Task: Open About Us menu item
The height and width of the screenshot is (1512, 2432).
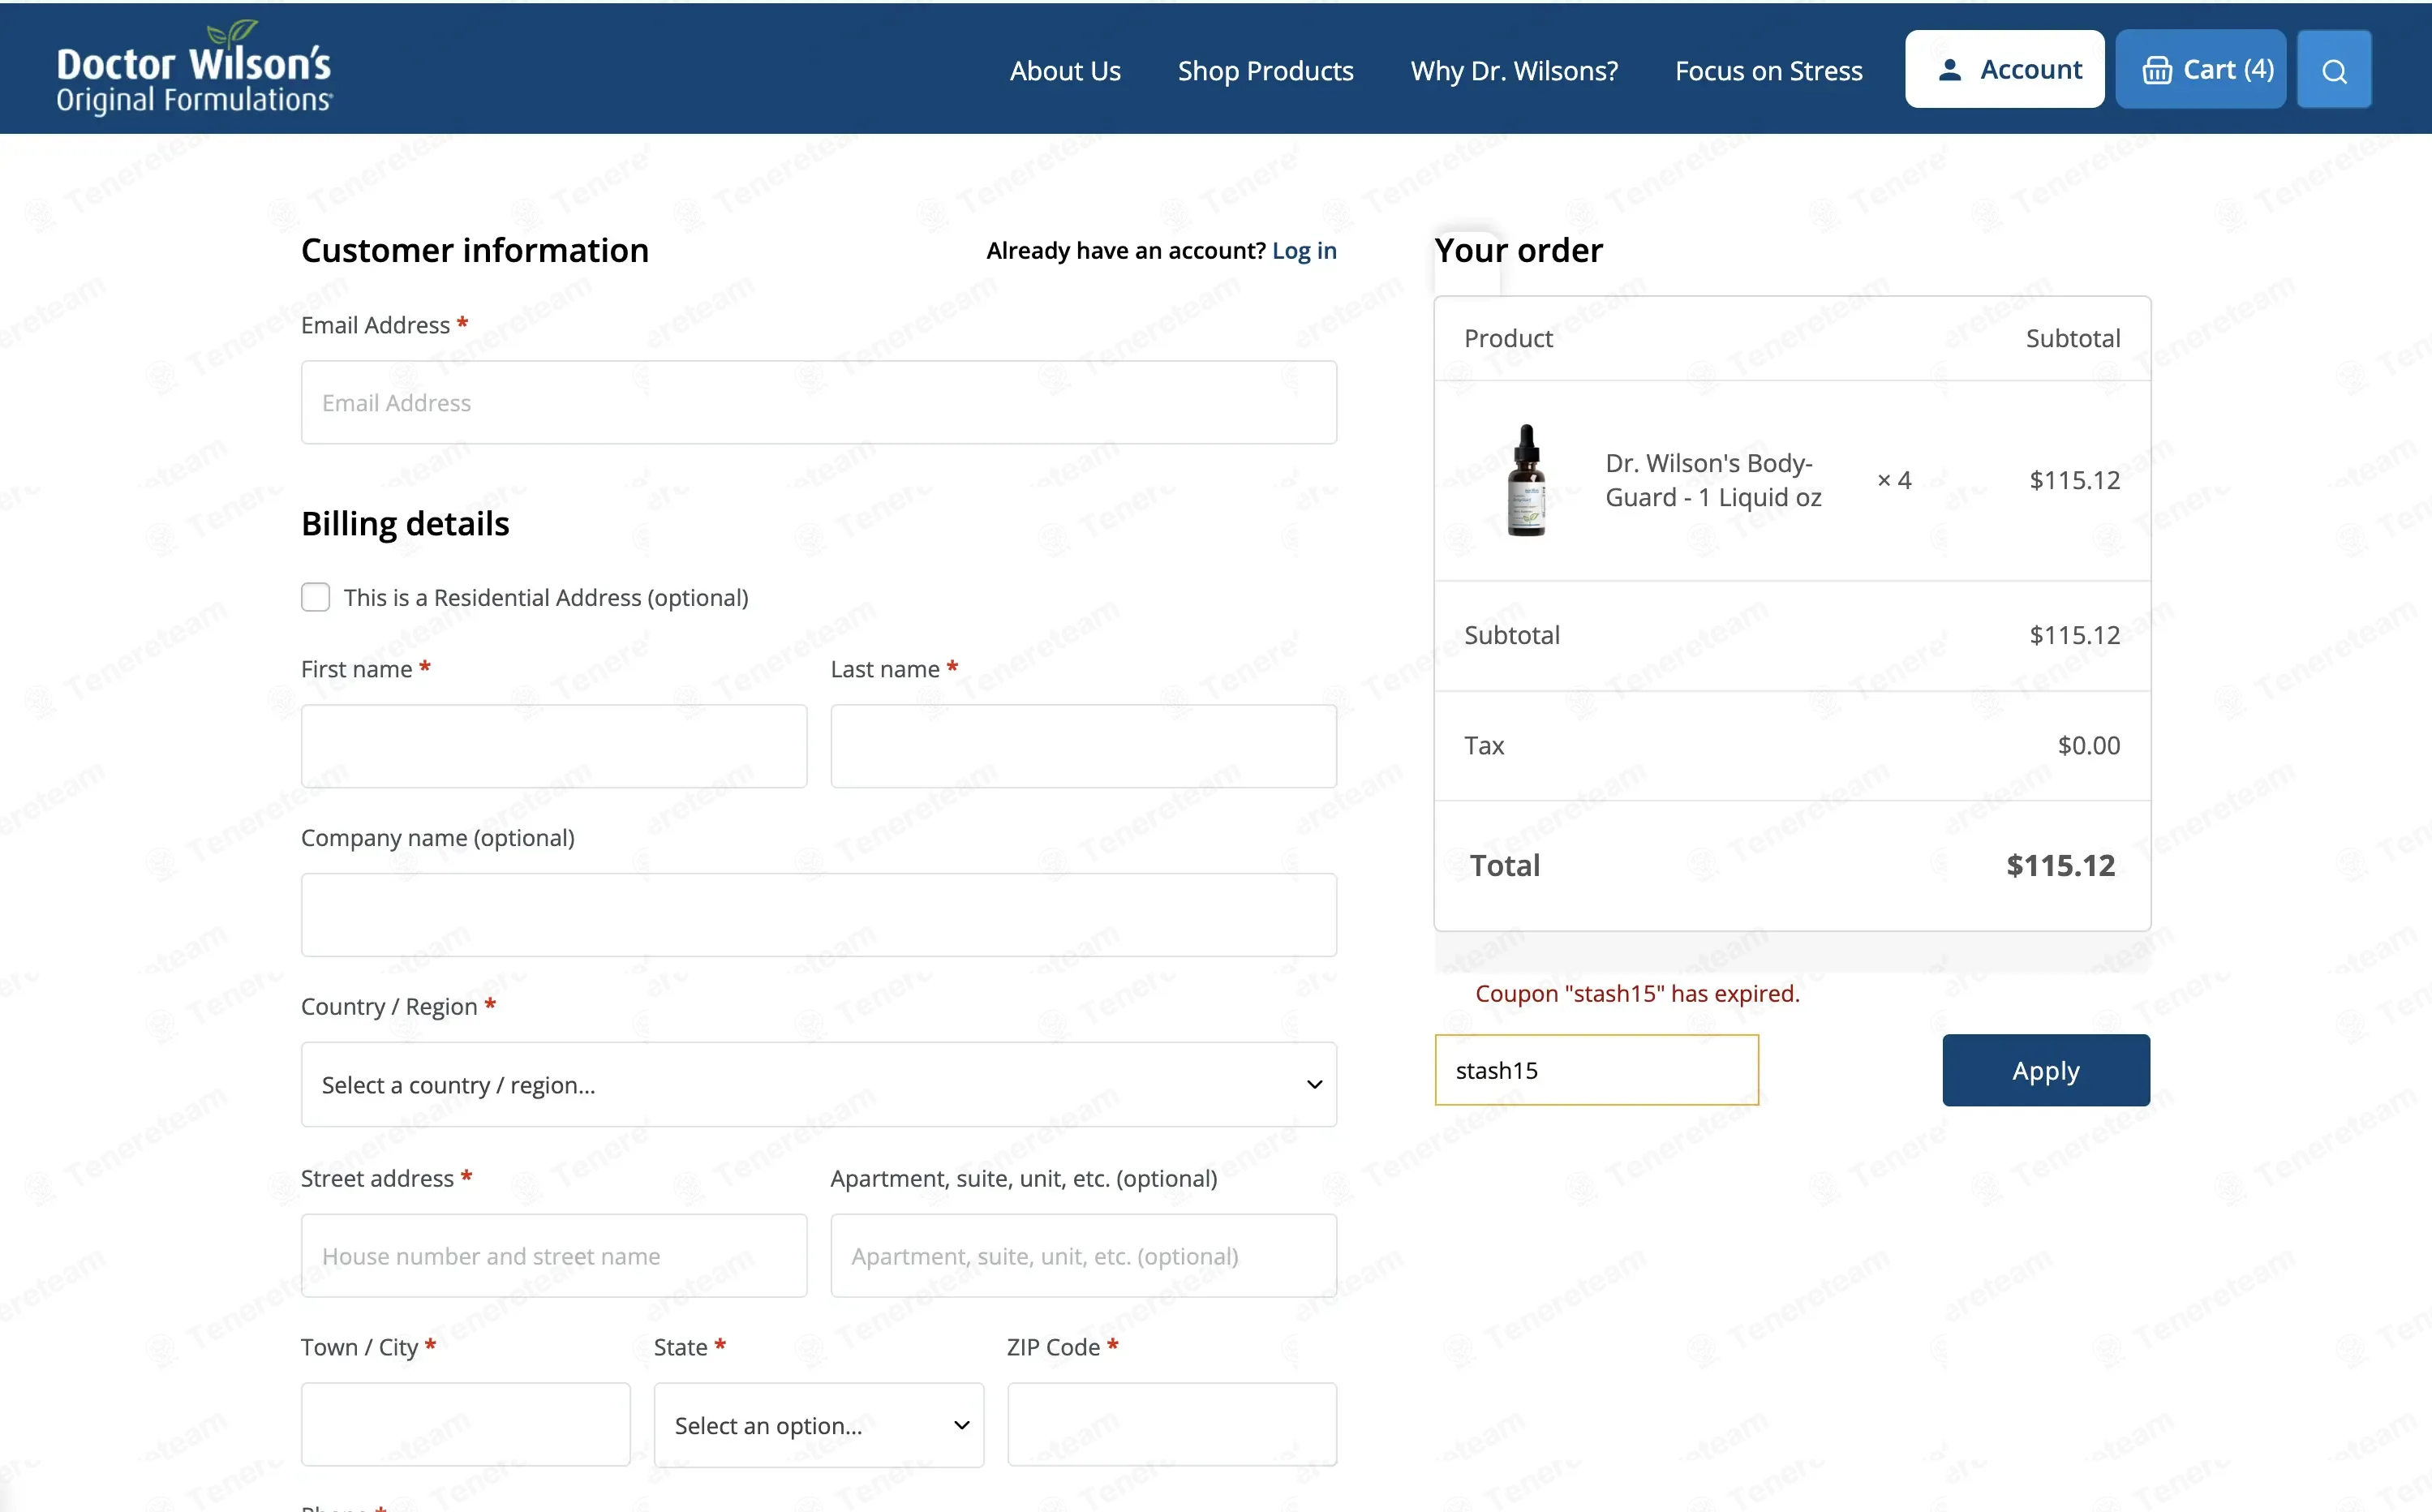Action: [x=1065, y=70]
